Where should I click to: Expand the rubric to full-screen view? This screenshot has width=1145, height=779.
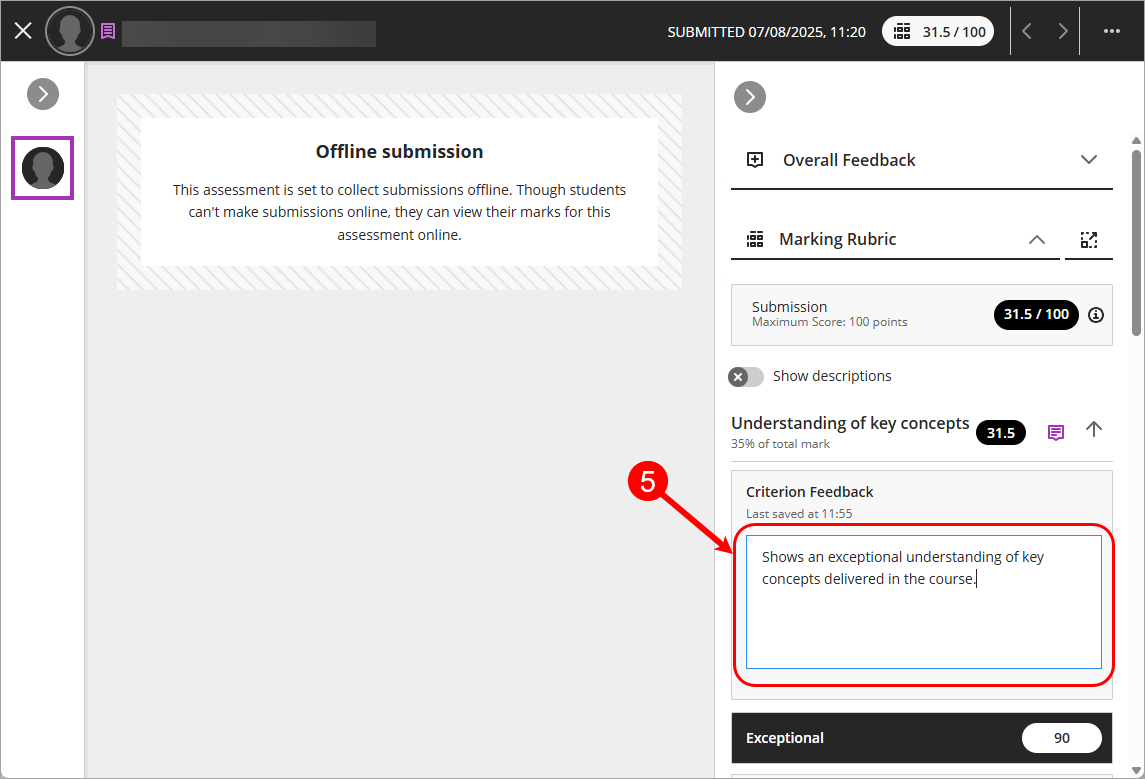point(1088,240)
